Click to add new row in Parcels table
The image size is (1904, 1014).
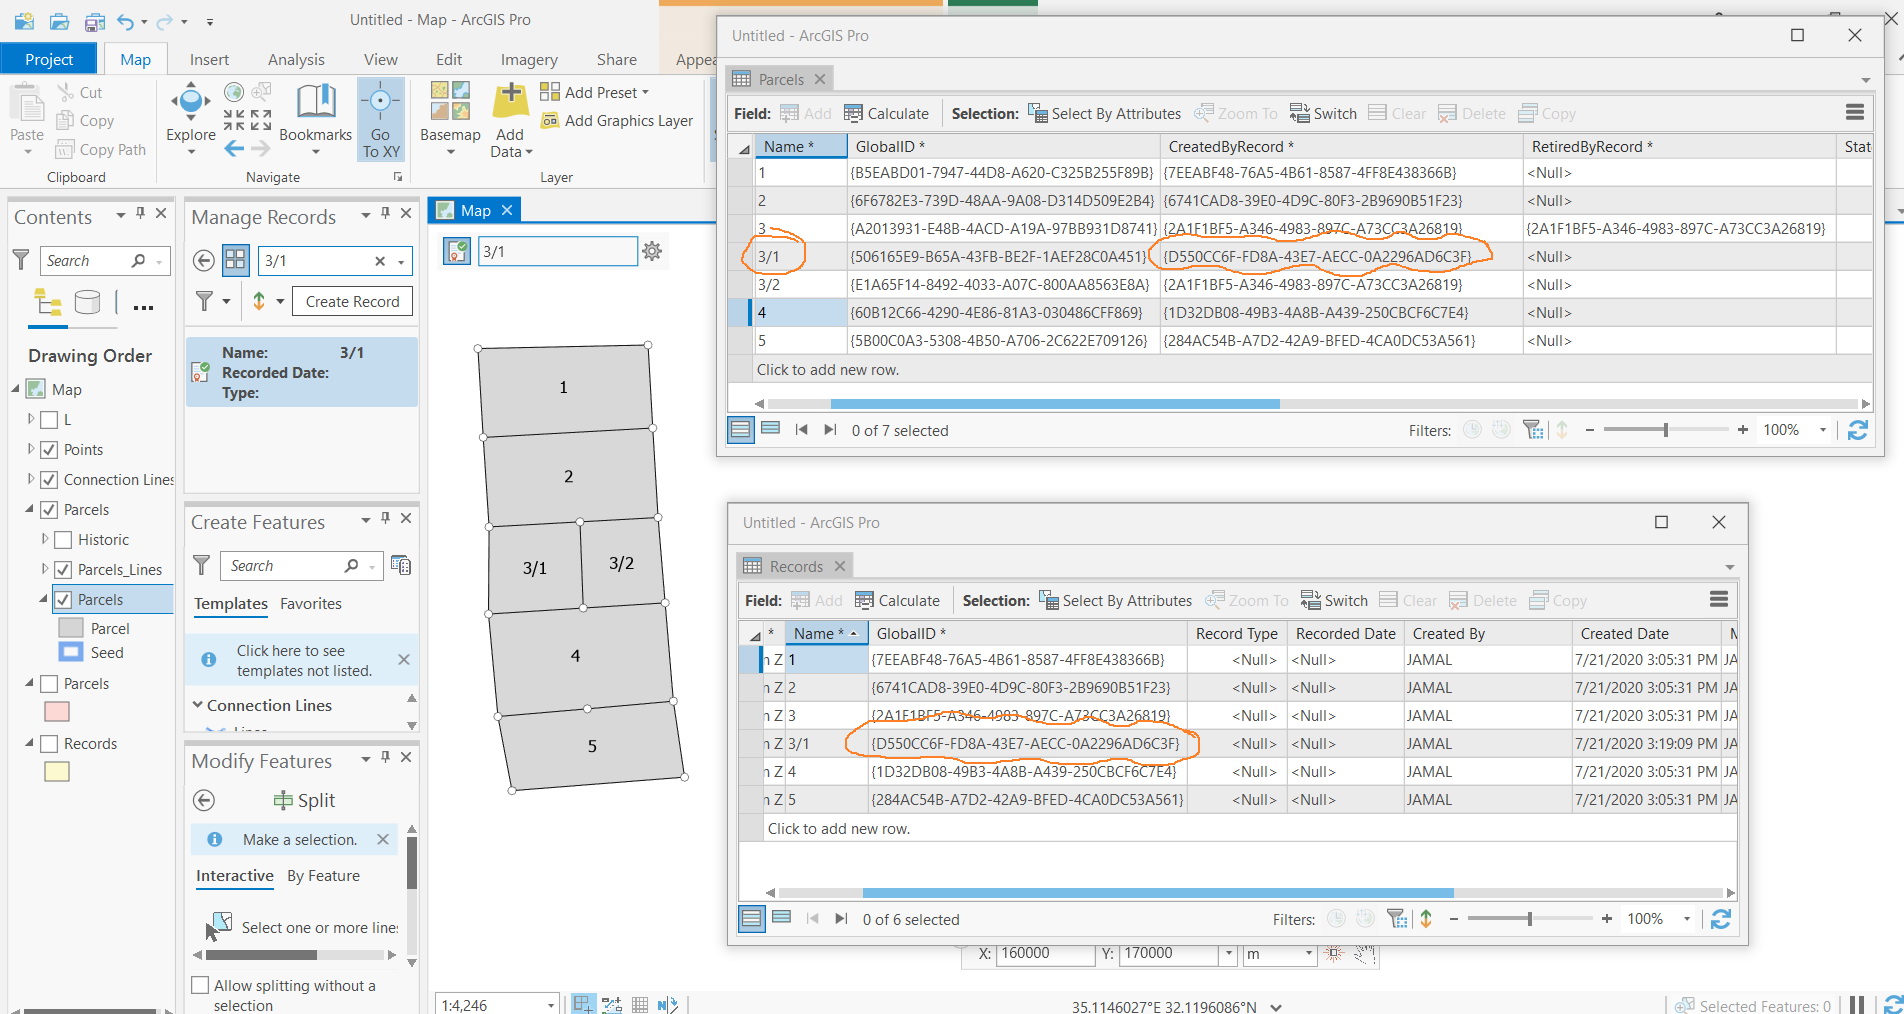tap(828, 370)
